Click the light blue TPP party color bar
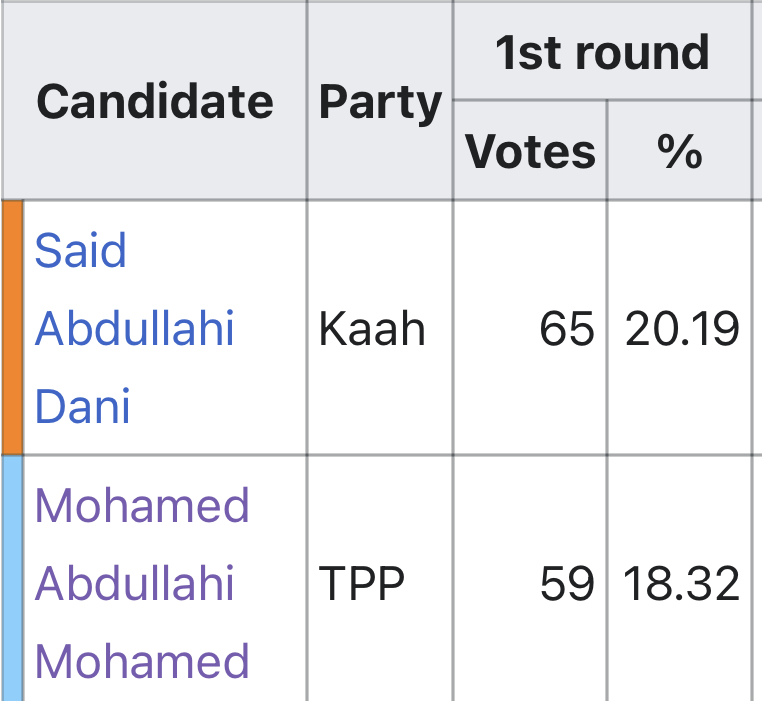 coord(12,578)
